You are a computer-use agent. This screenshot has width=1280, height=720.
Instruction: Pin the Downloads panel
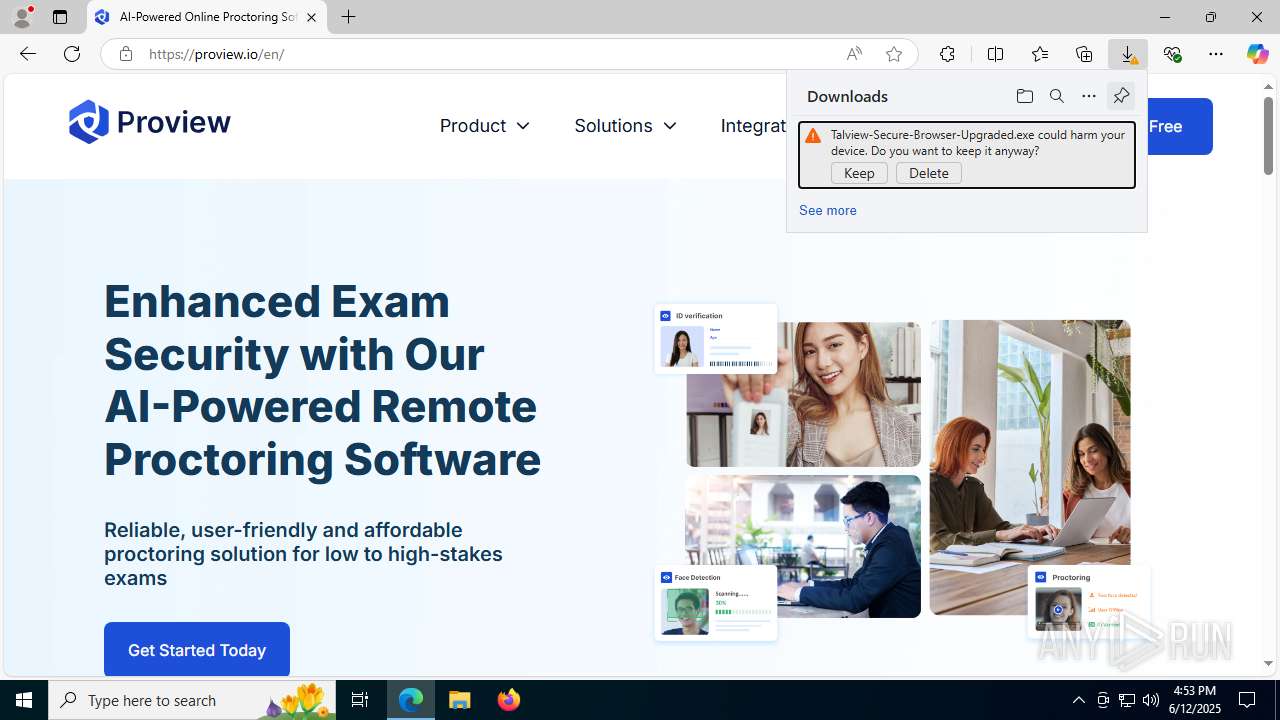click(x=1121, y=96)
